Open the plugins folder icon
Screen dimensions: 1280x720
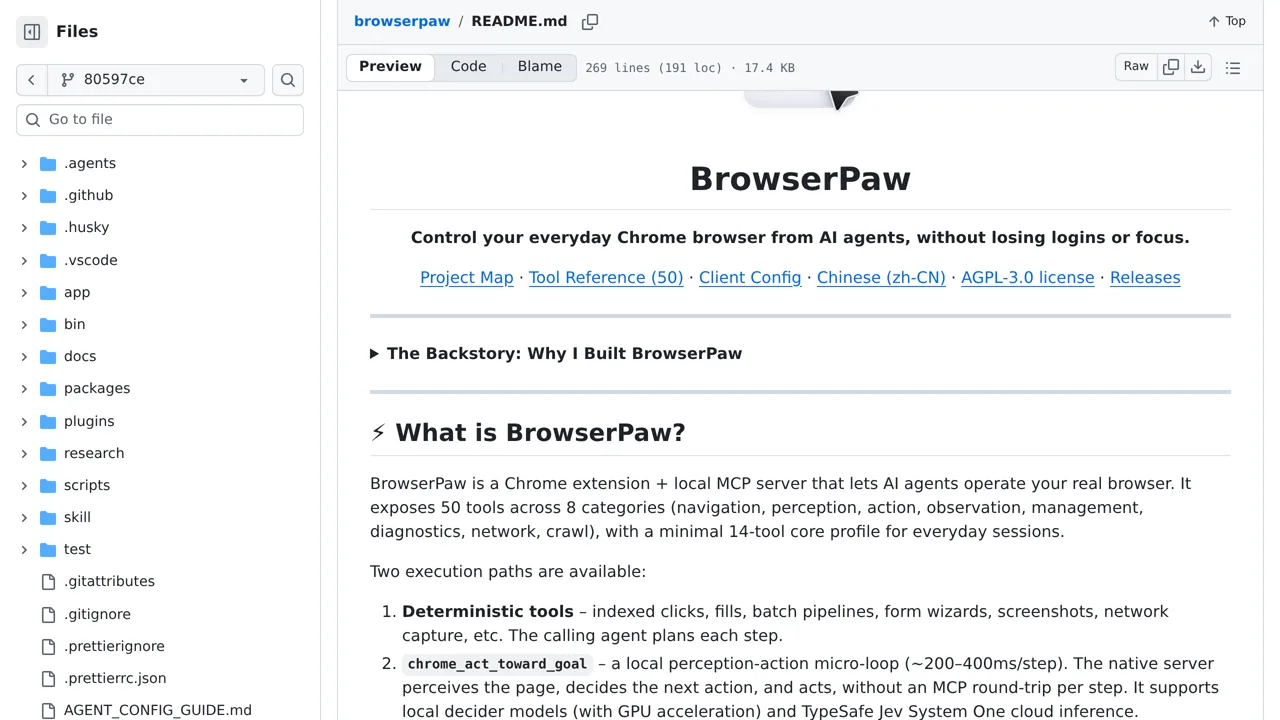(x=48, y=421)
